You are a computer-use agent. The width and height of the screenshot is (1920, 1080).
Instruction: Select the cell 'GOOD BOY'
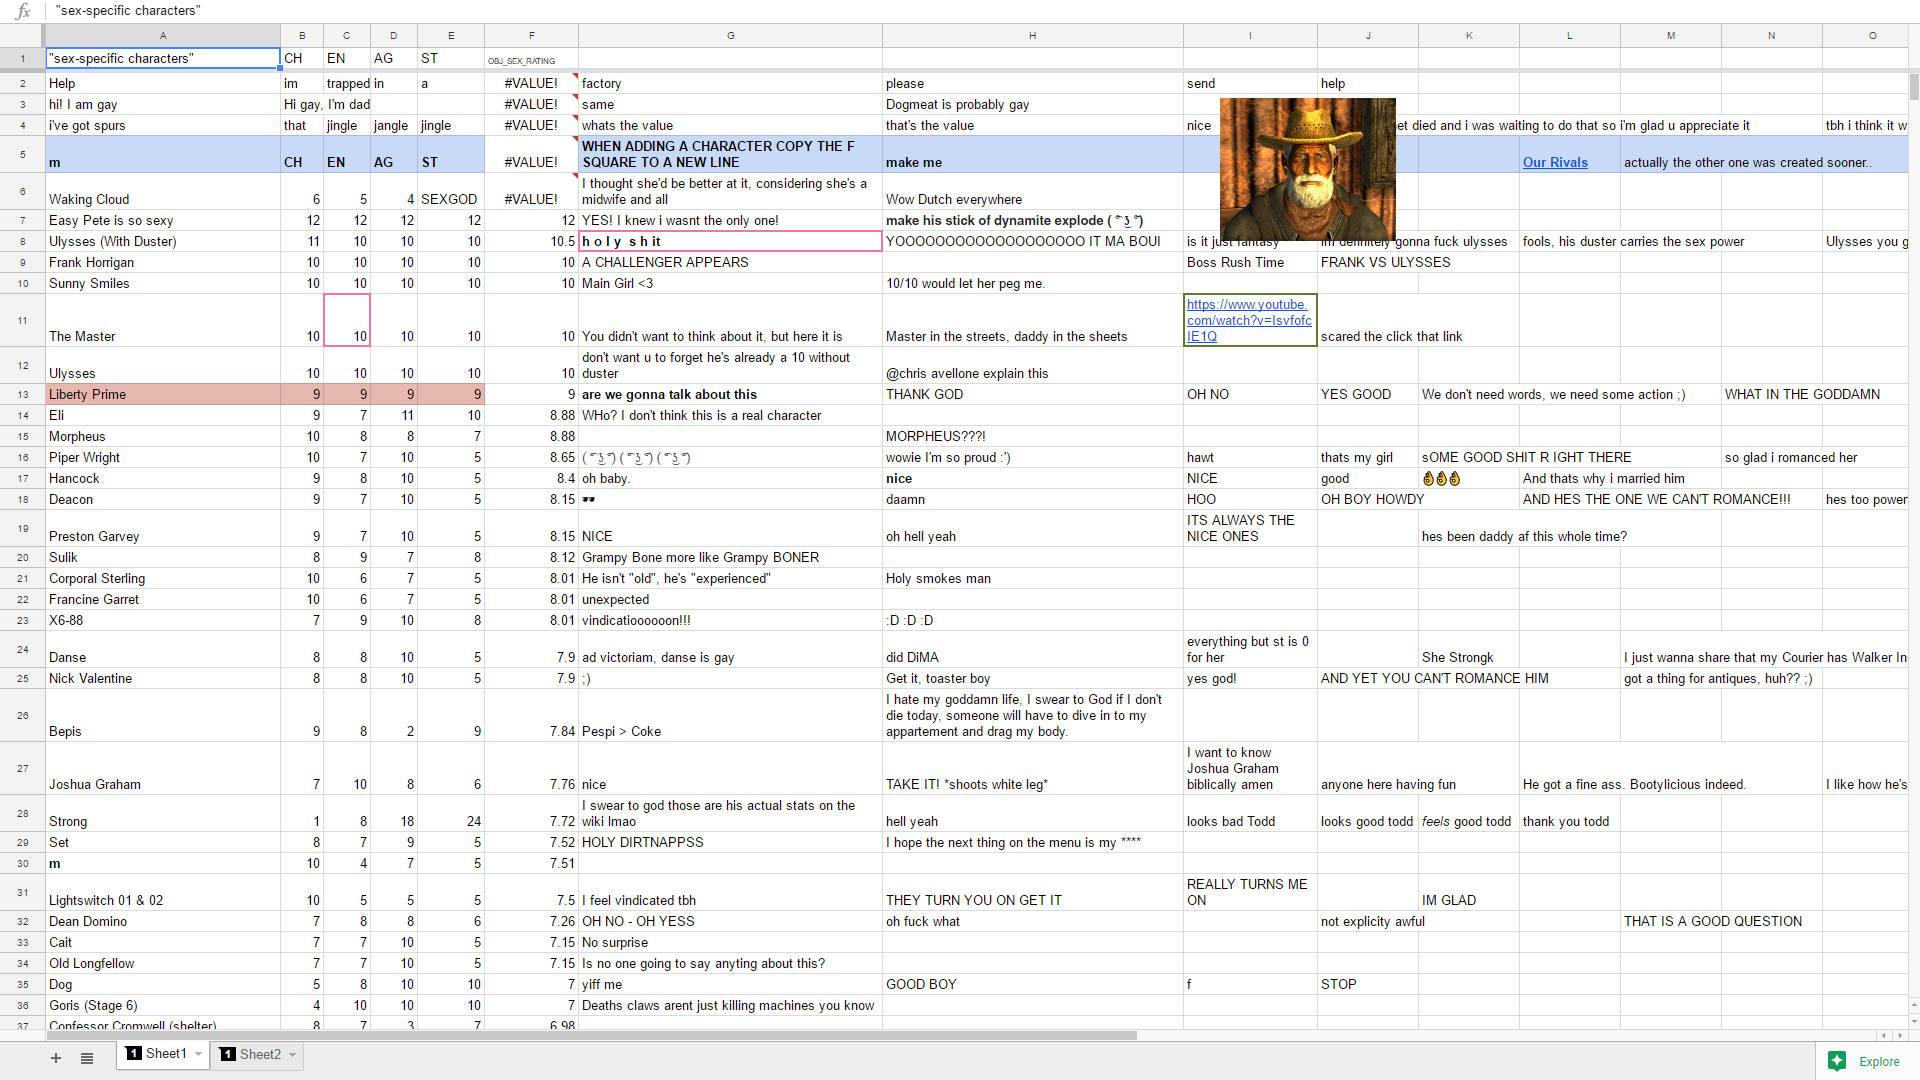1033,985
